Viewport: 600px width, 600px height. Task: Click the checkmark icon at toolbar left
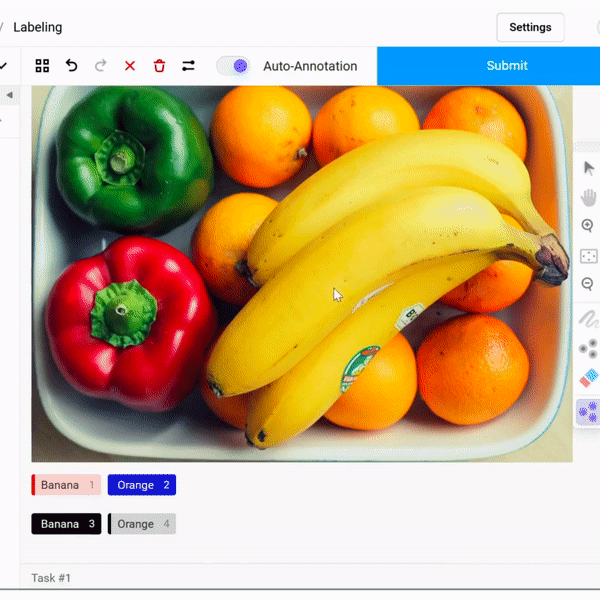tap(3, 66)
